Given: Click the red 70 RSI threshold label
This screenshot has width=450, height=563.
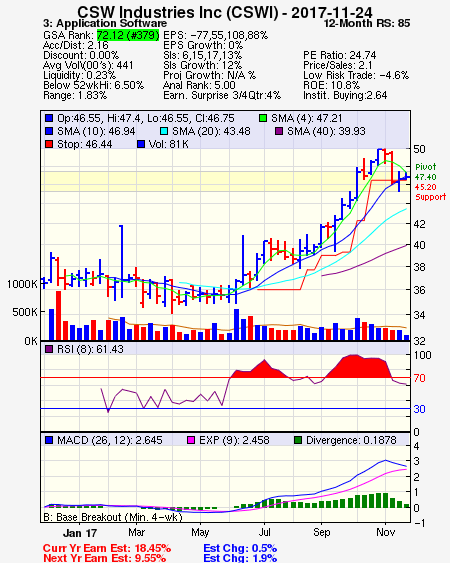Looking at the screenshot, I should (x=419, y=378).
